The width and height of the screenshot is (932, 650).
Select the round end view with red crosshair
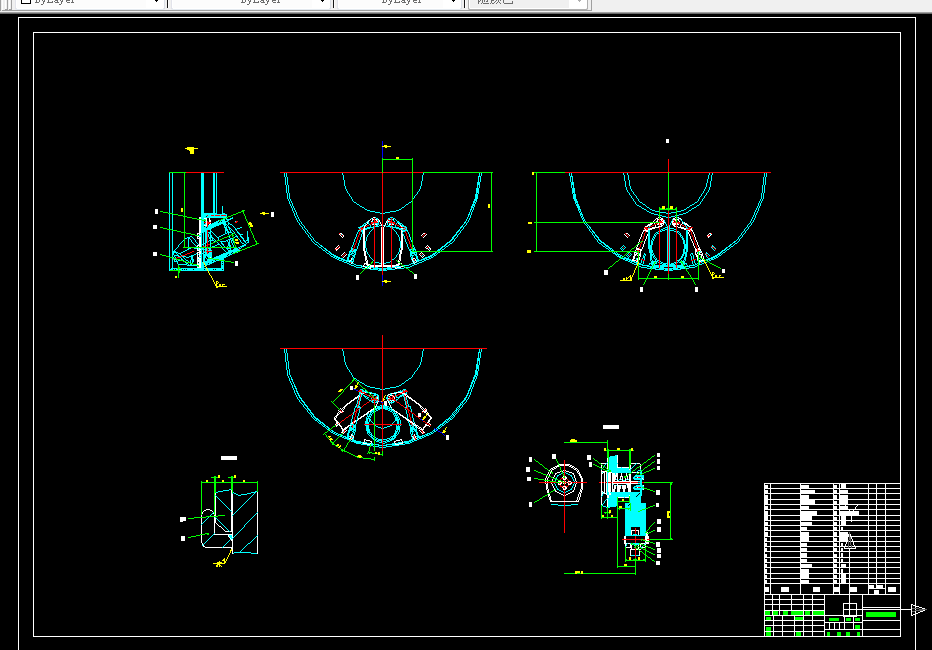point(564,484)
